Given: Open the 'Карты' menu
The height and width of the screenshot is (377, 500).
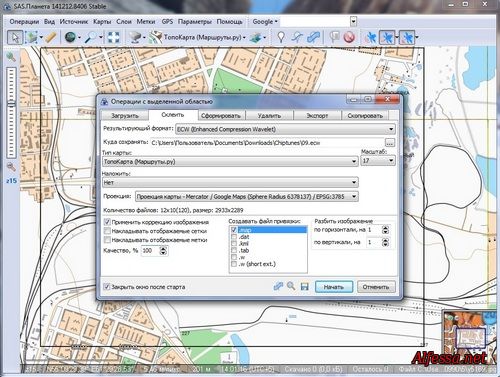Looking at the screenshot, I should (x=102, y=22).
